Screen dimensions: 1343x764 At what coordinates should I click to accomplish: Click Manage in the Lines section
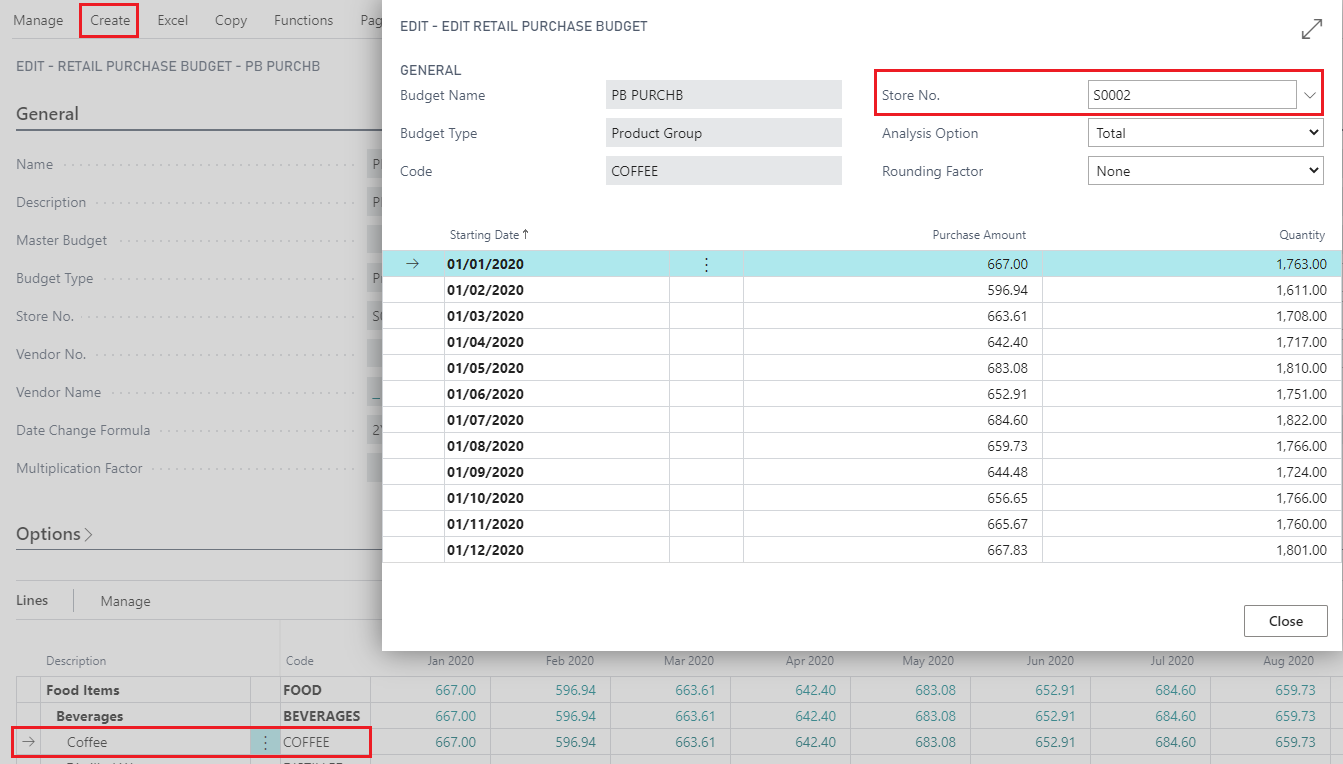point(125,601)
